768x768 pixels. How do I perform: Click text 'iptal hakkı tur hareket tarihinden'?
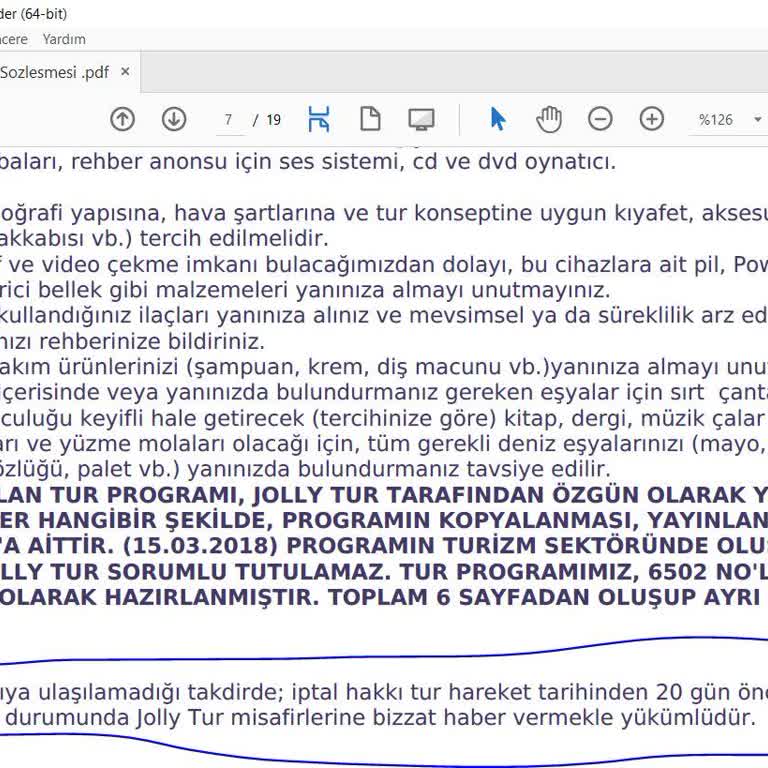[x=469, y=692]
